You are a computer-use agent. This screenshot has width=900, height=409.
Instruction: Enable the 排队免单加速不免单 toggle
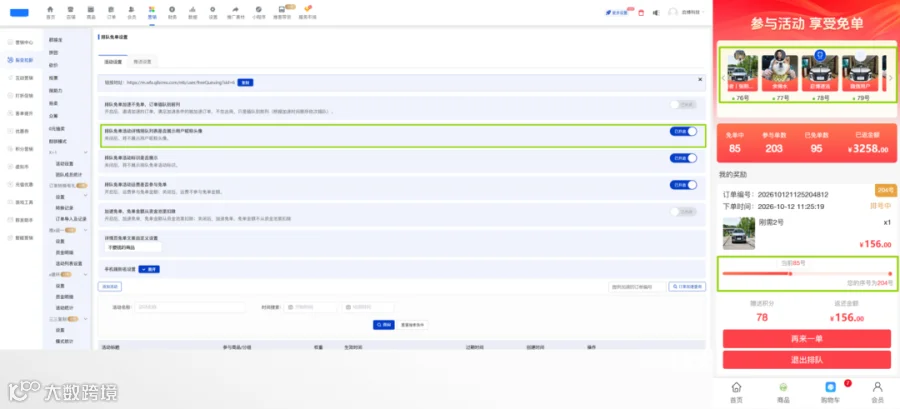coord(683,104)
